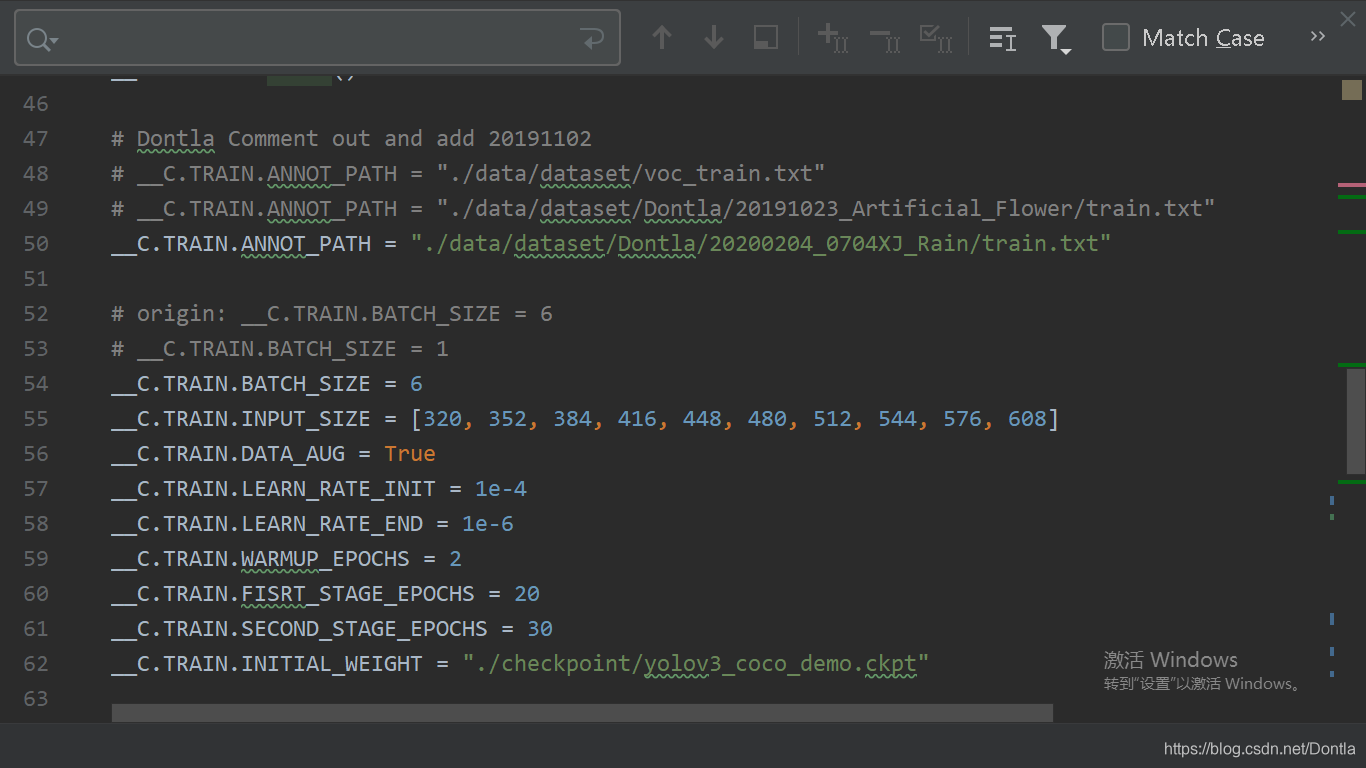Image resolution: width=1366 pixels, height=768 pixels.
Task: Select all occurrences icon
Action: click(x=936, y=38)
